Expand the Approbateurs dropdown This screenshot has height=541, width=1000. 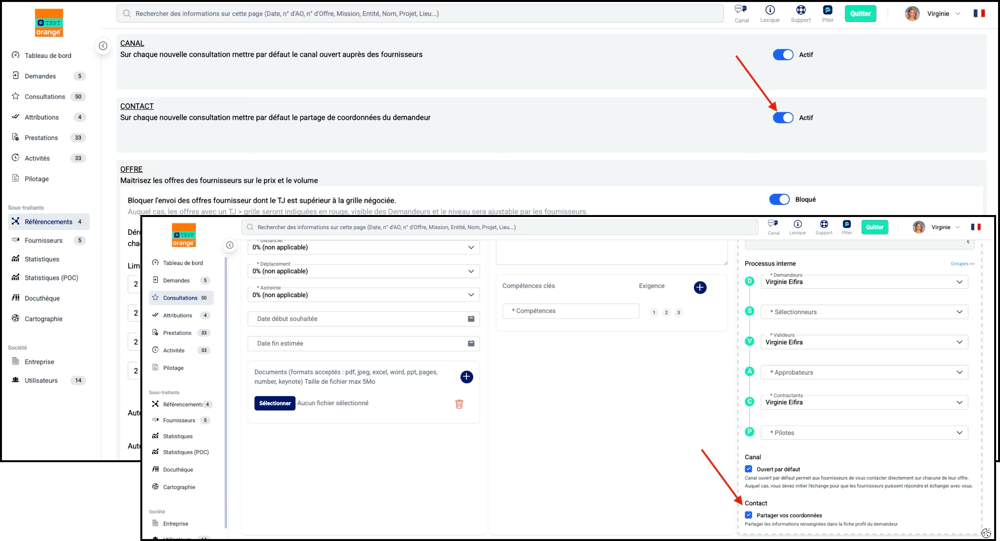point(864,372)
